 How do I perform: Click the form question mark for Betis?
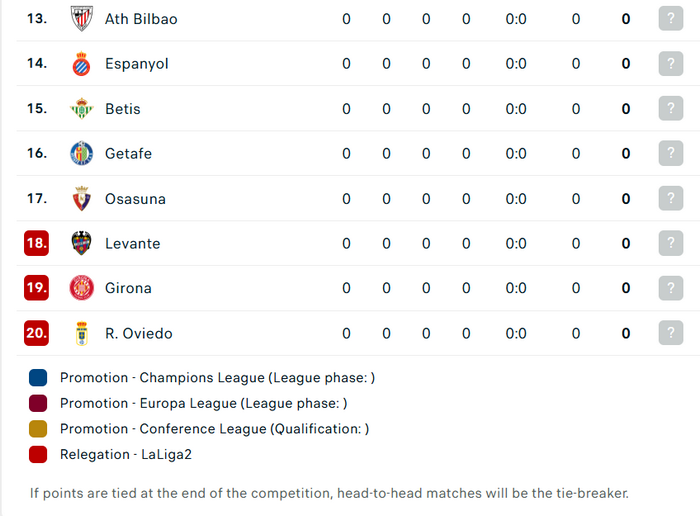[x=671, y=108]
